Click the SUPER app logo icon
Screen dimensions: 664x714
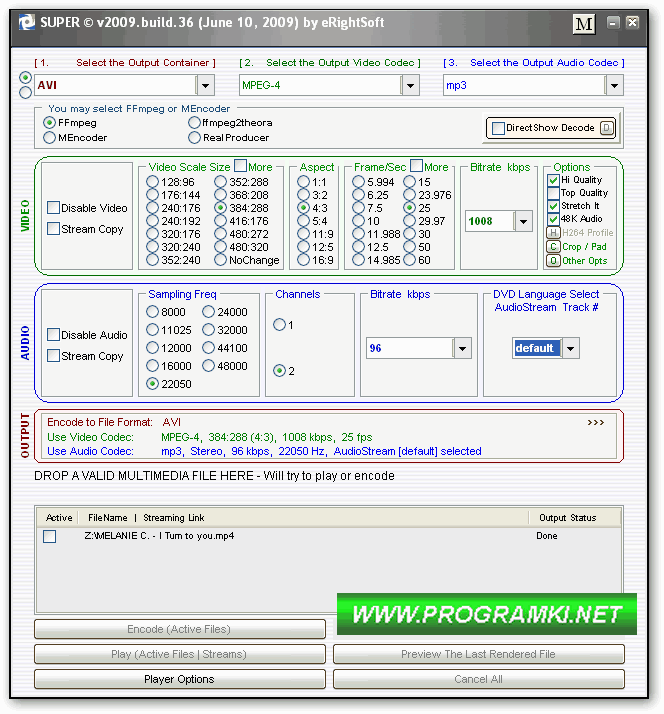(x=26, y=22)
